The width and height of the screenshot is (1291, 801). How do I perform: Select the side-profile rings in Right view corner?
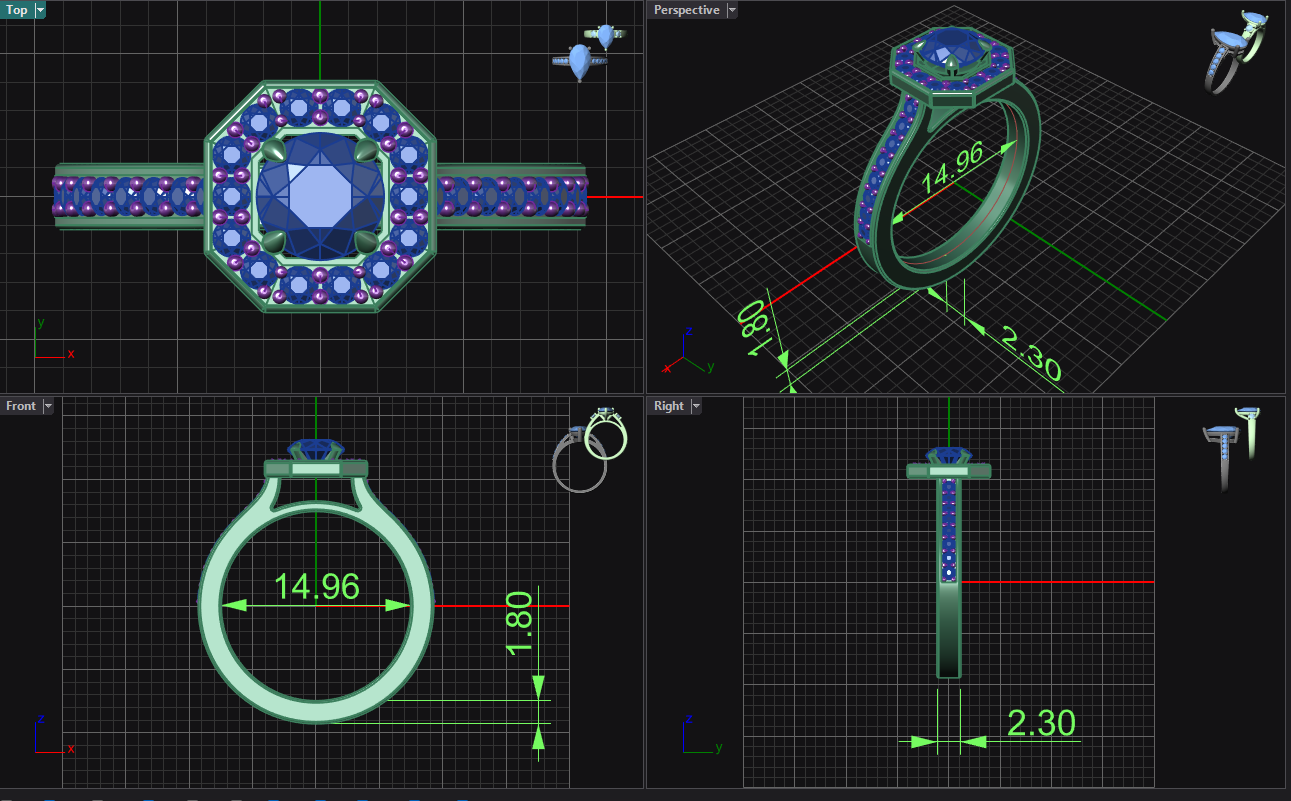coord(1232,445)
